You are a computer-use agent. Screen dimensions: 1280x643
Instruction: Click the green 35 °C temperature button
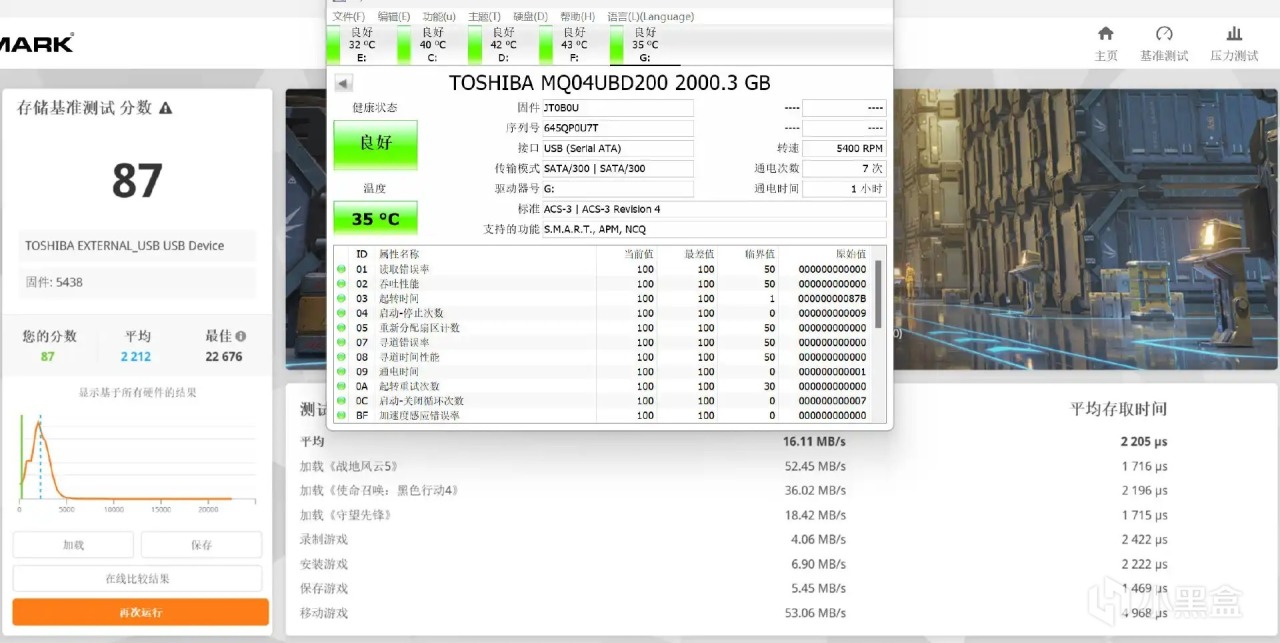point(375,219)
